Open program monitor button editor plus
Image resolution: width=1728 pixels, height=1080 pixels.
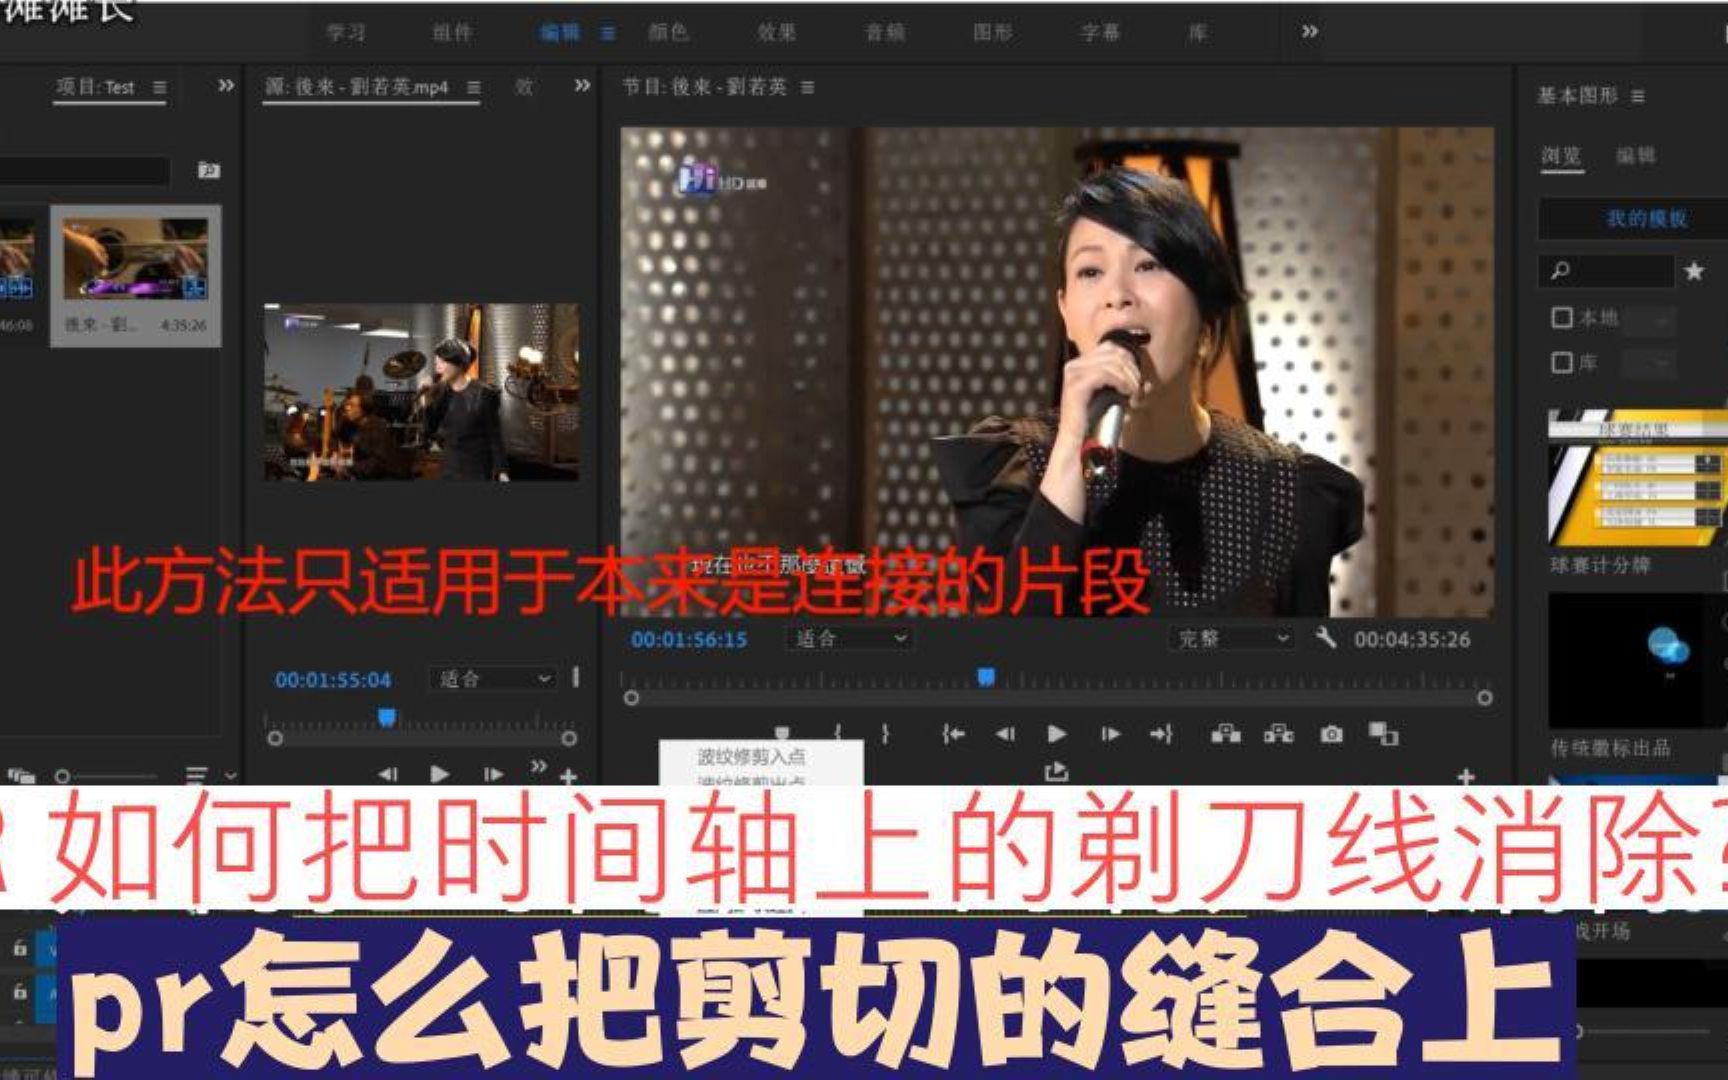click(1466, 776)
